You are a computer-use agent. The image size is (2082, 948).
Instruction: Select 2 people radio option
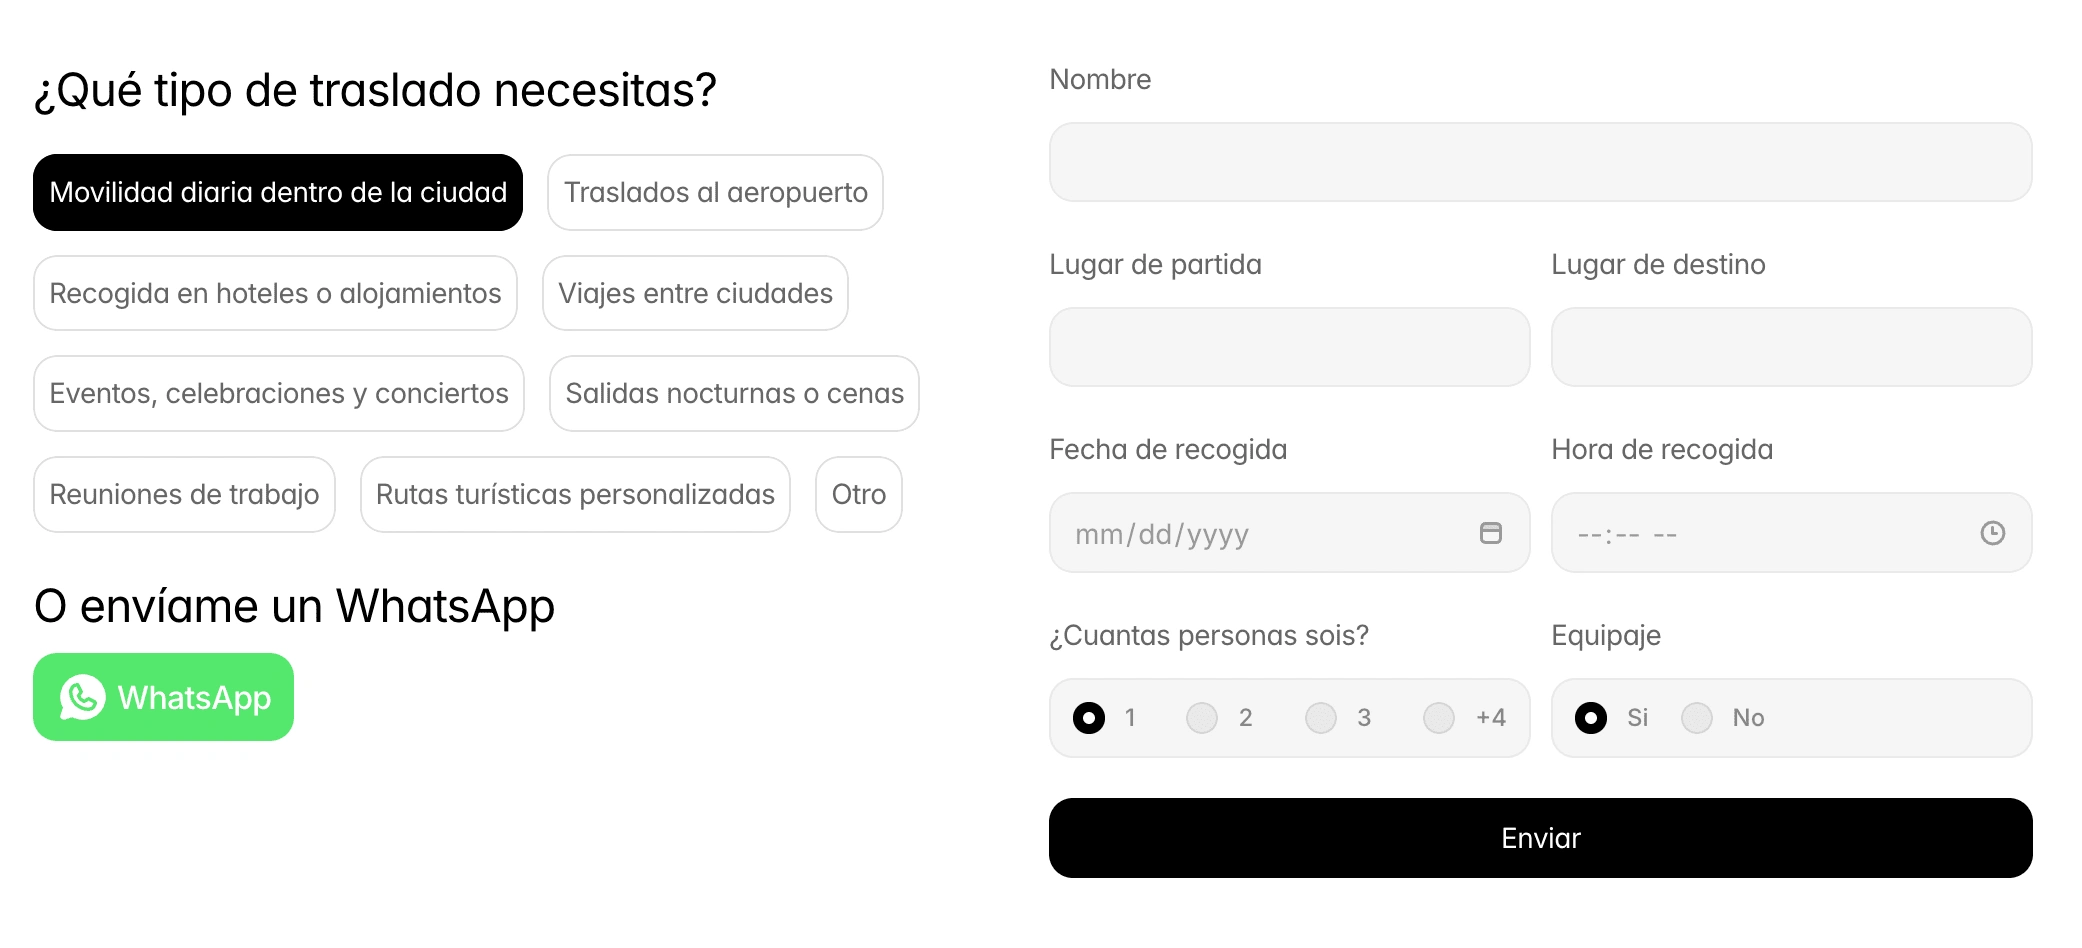[1202, 717]
